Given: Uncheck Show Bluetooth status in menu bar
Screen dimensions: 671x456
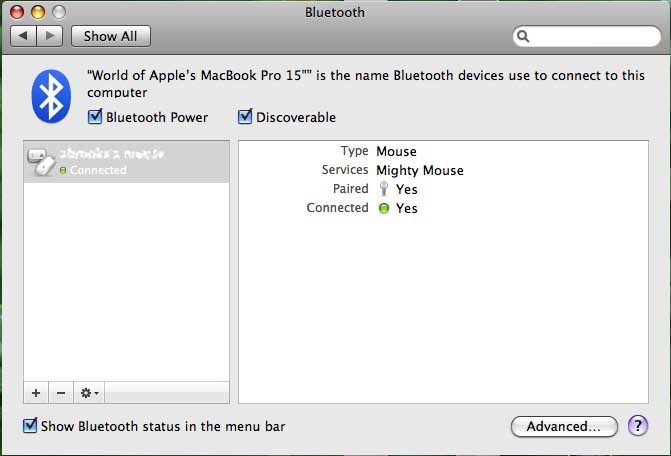Looking at the screenshot, I should (x=30, y=426).
